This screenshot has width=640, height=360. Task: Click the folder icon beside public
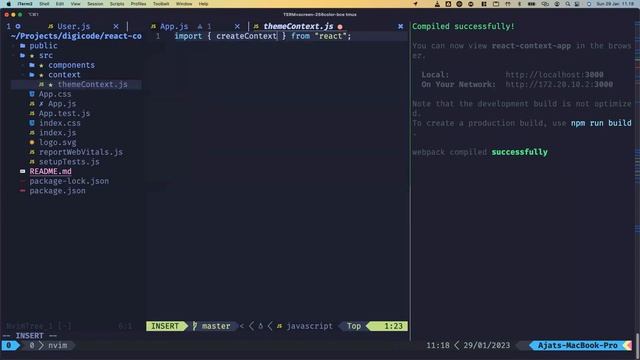[22, 46]
